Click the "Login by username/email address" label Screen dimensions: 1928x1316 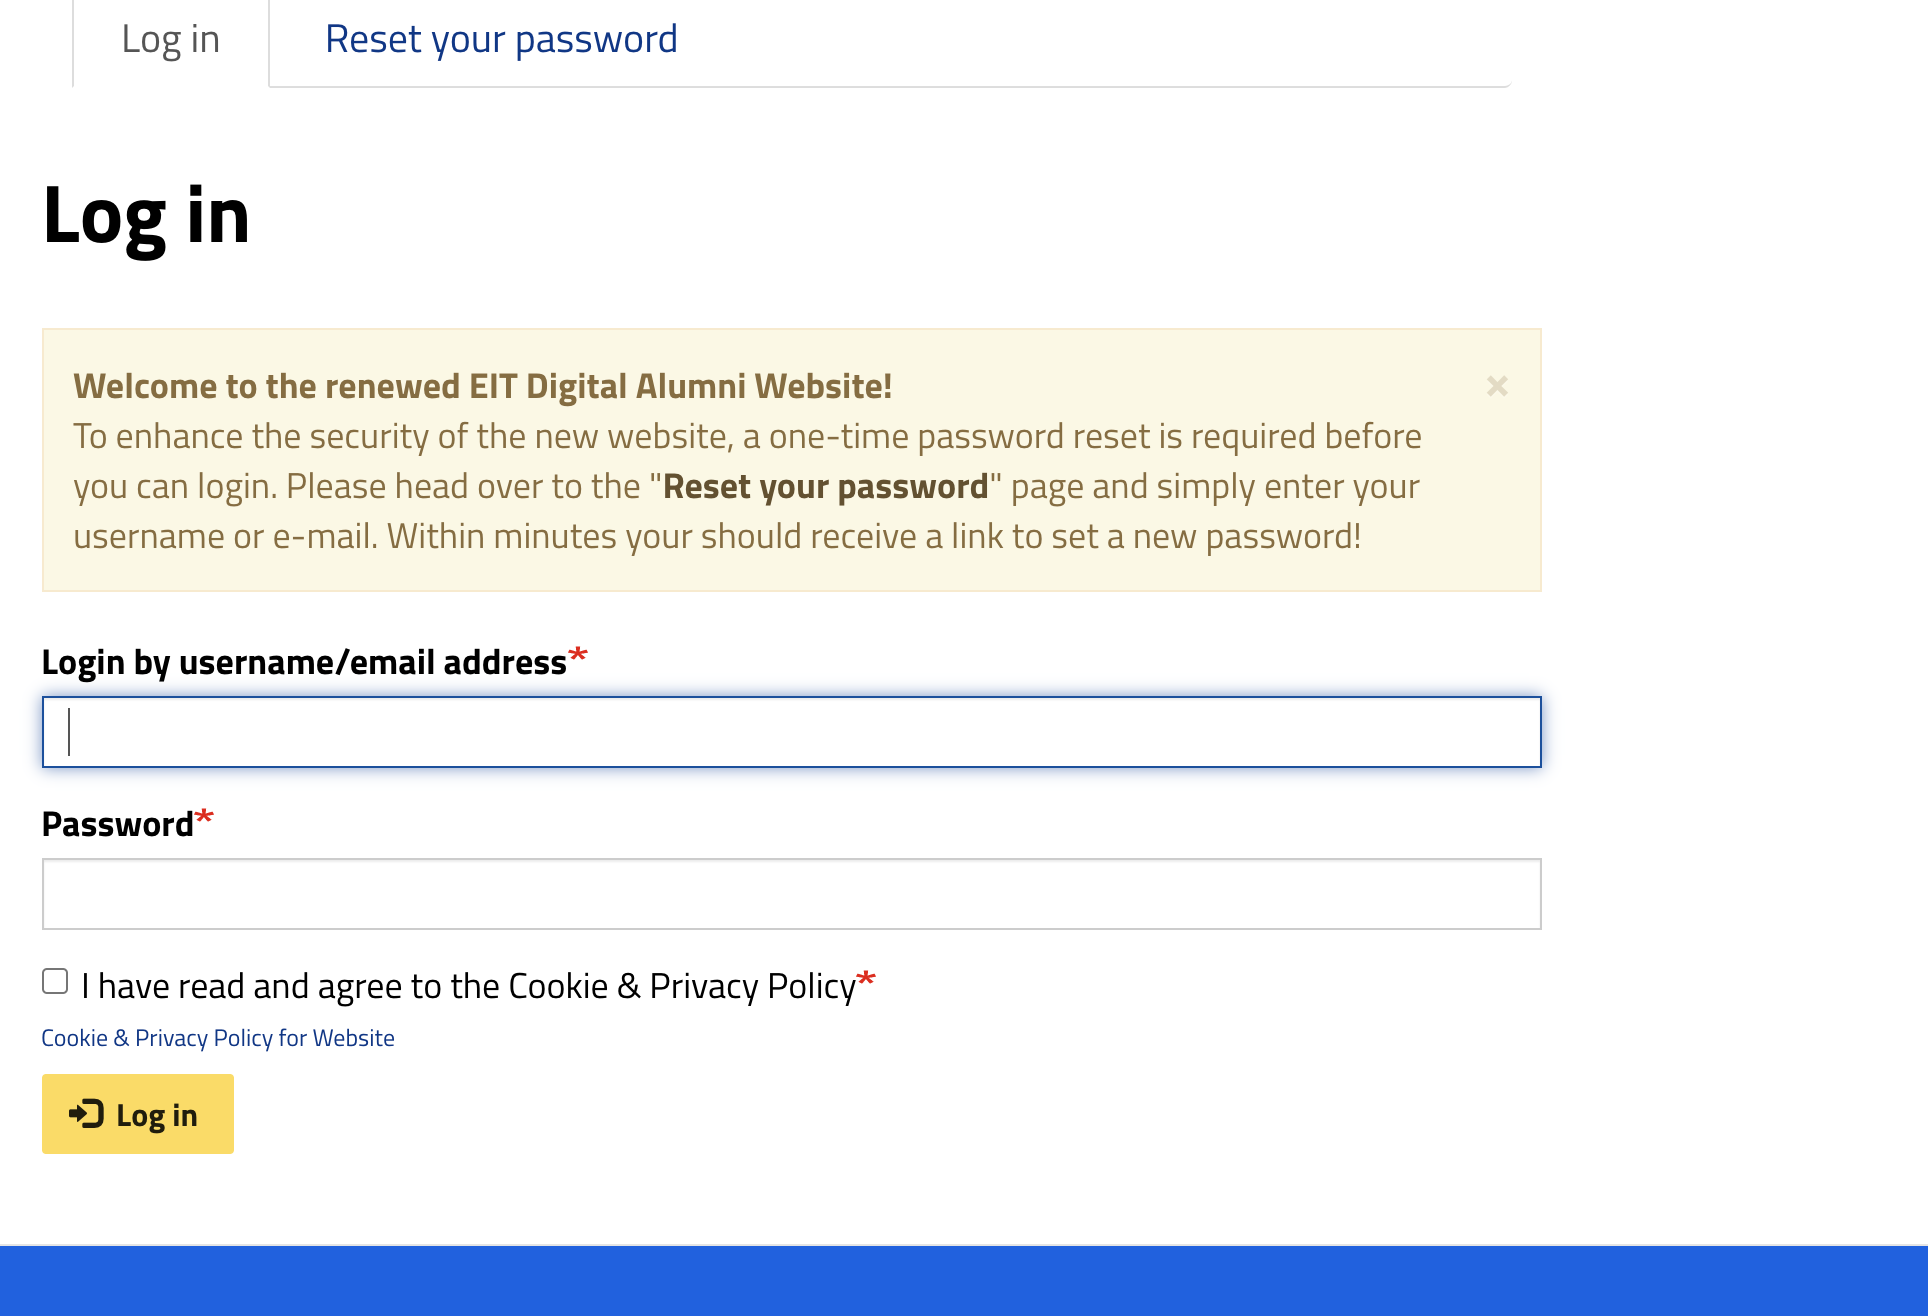[304, 663]
